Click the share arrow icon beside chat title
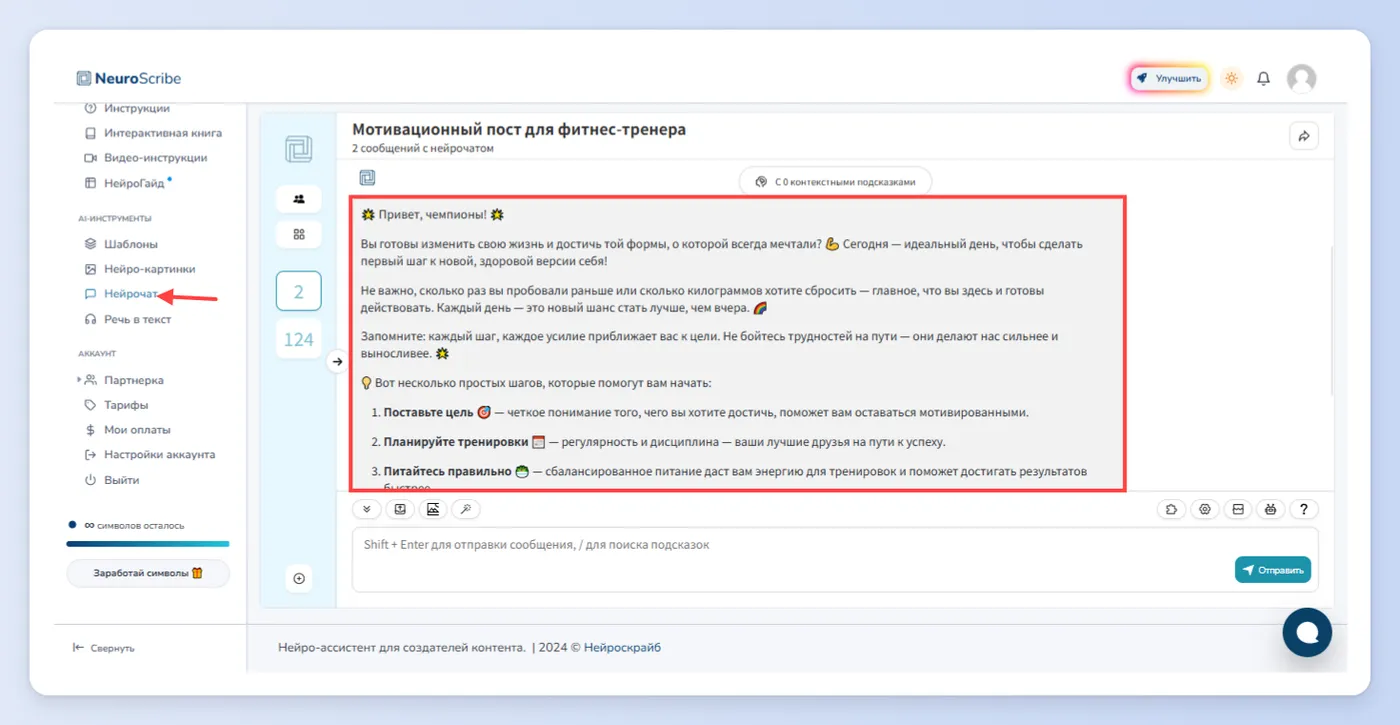Image resolution: width=1400 pixels, height=725 pixels. point(1304,136)
